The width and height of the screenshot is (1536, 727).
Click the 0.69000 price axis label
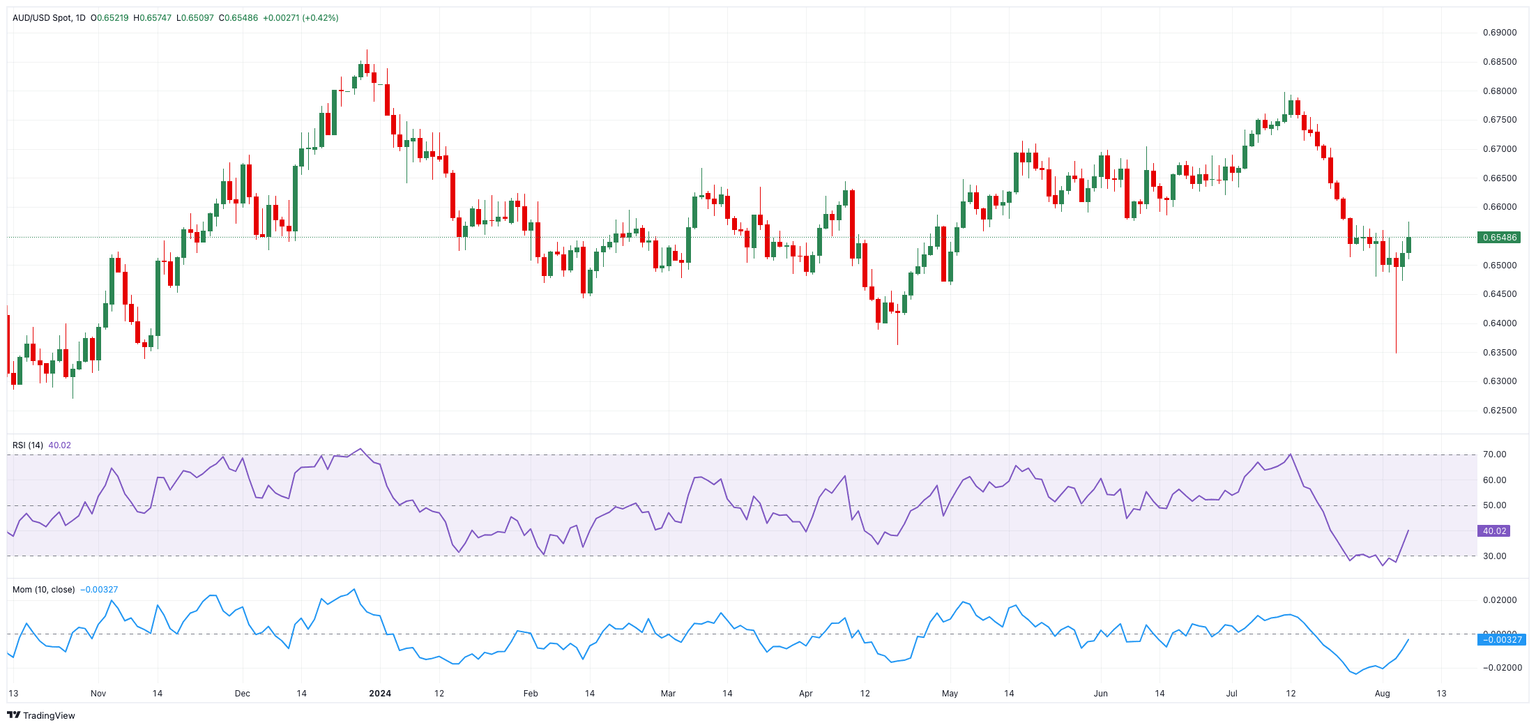click(x=1498, y=33)
